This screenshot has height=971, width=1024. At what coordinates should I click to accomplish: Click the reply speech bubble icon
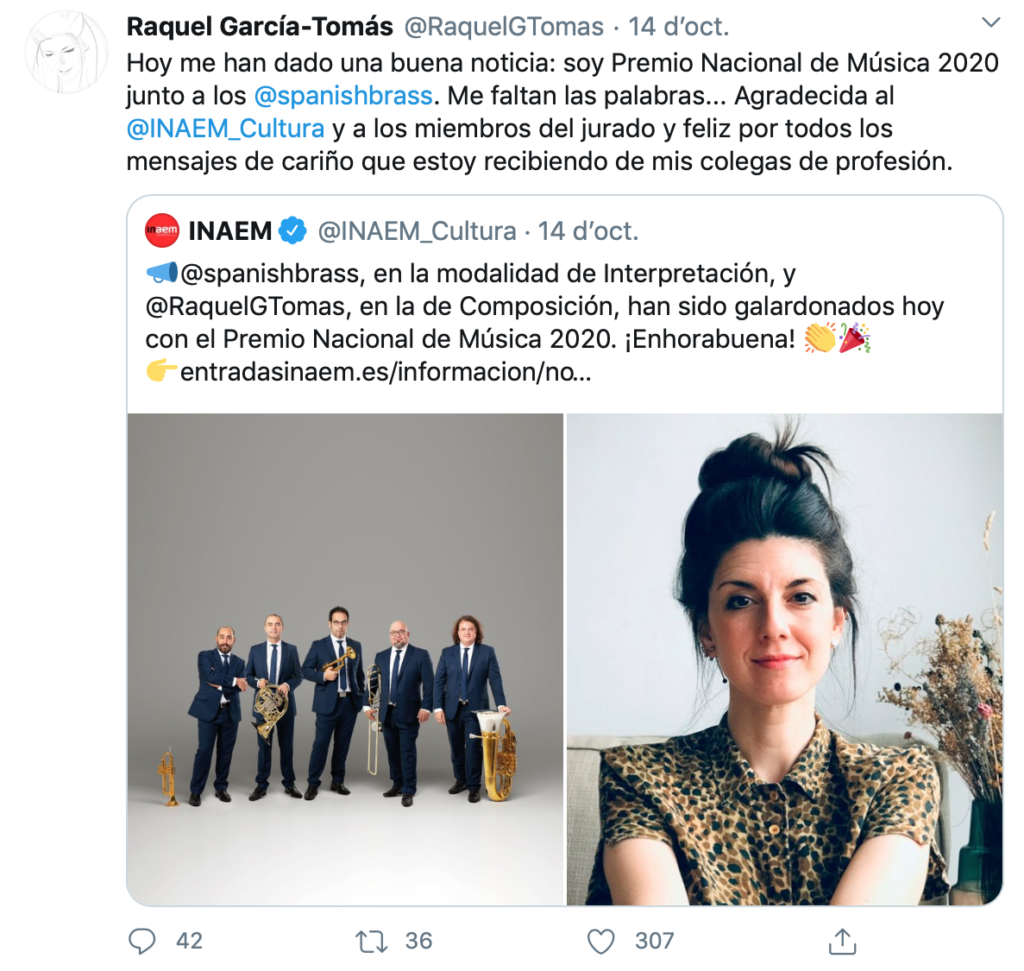point(142,941)
